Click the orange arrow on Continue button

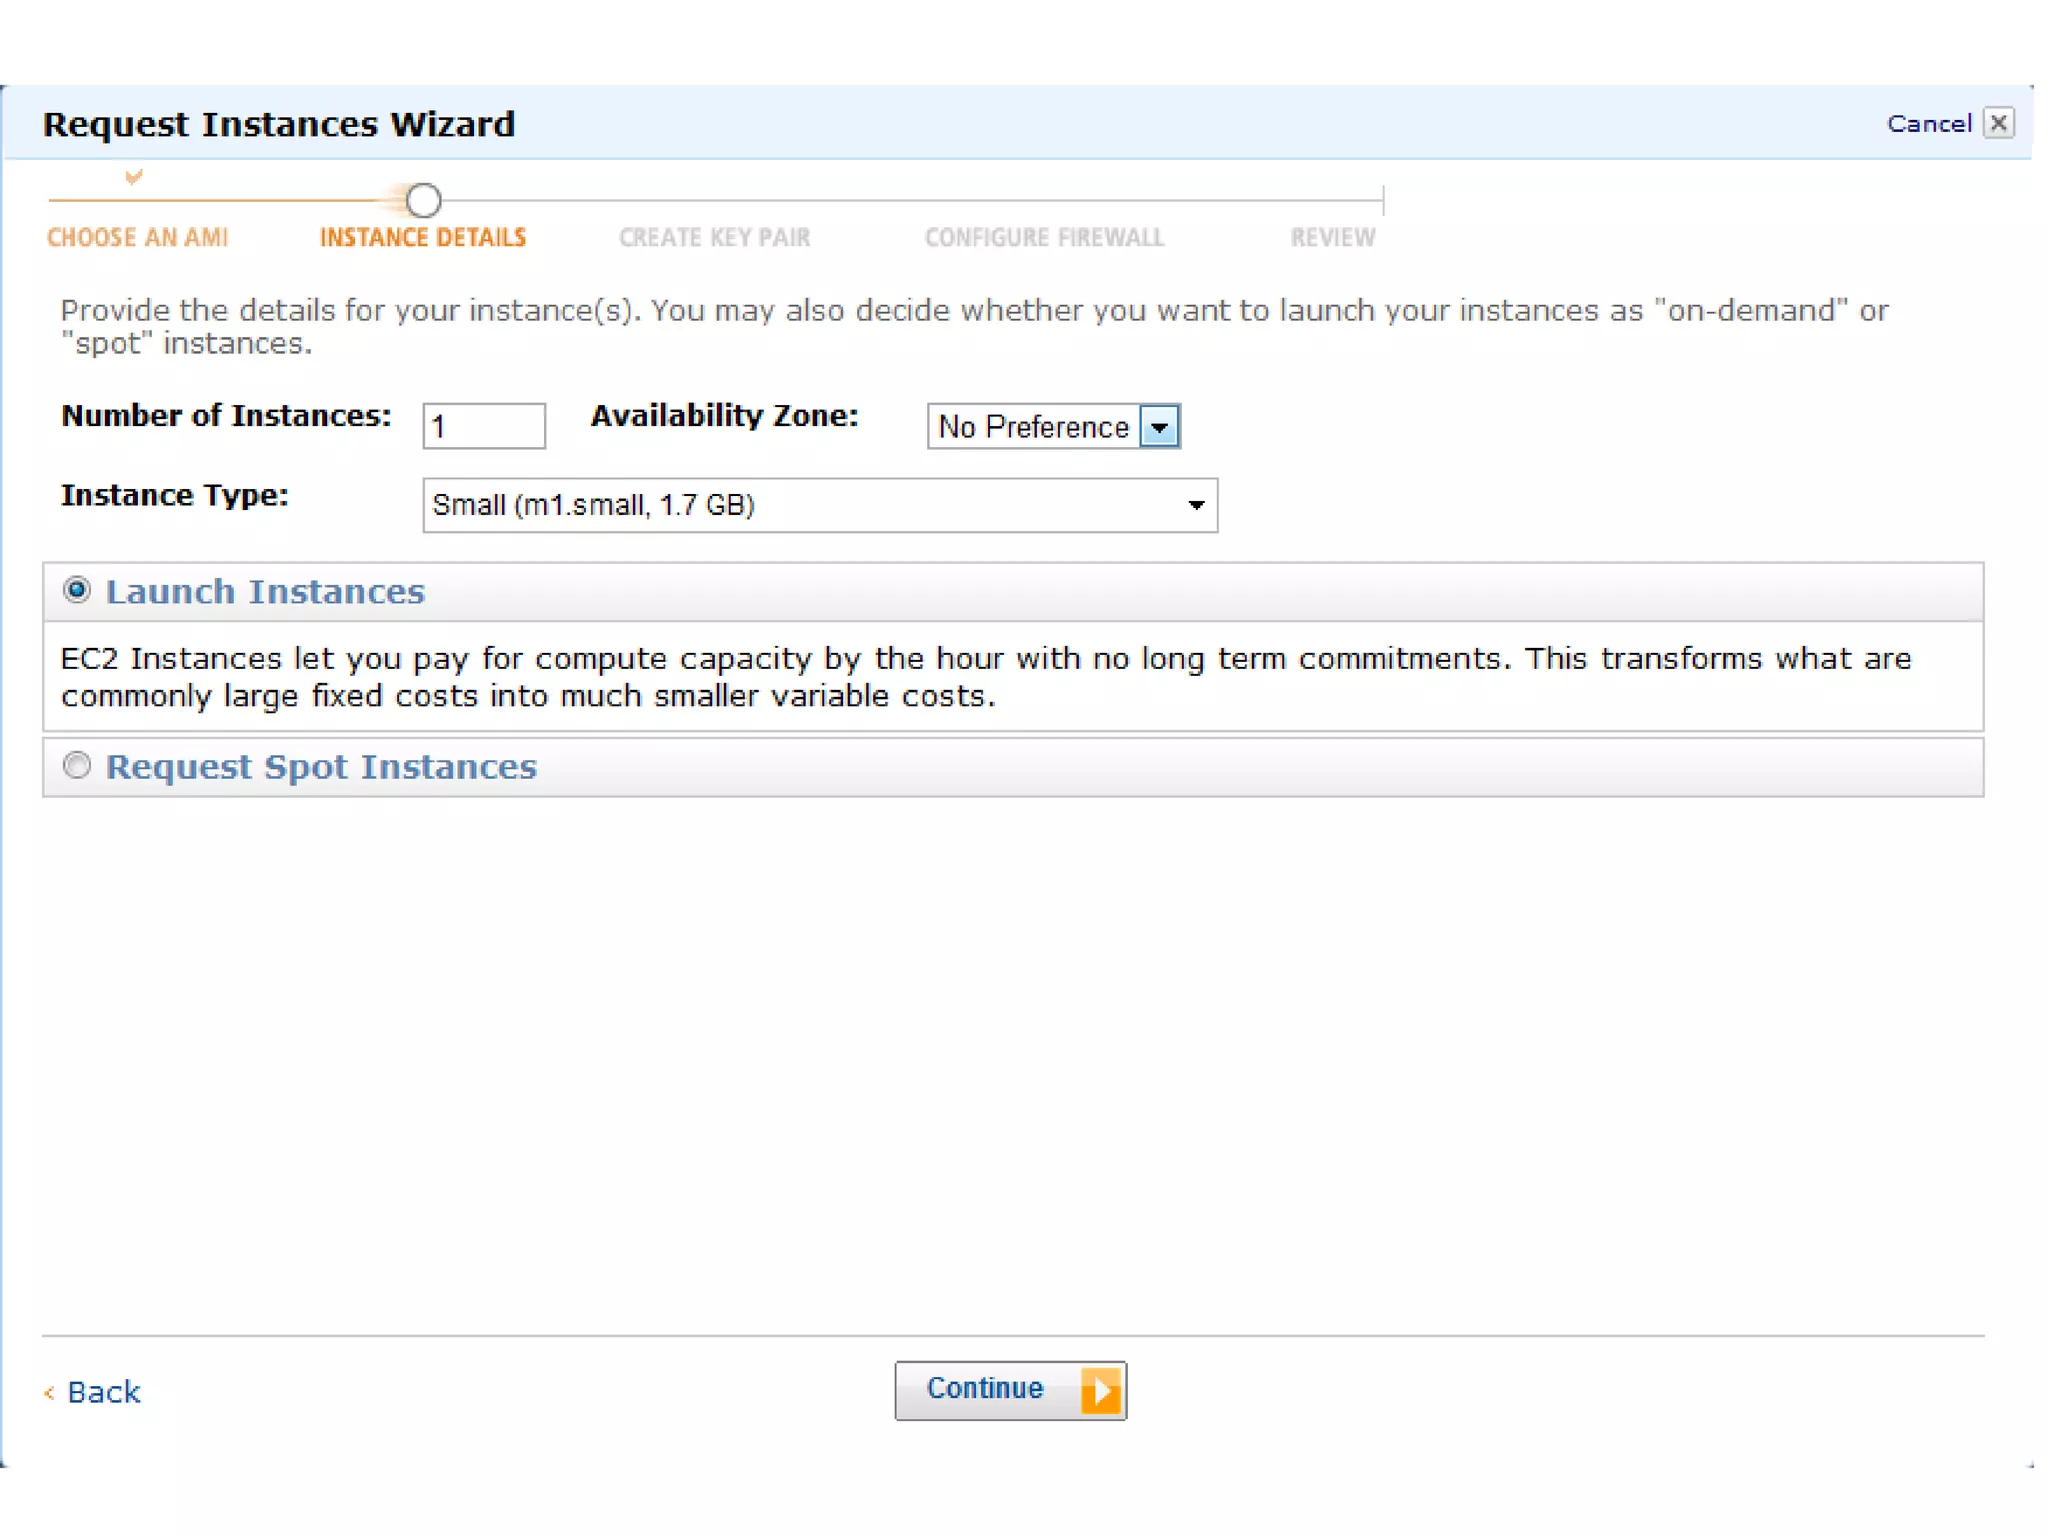(x=1101, y=1390)
